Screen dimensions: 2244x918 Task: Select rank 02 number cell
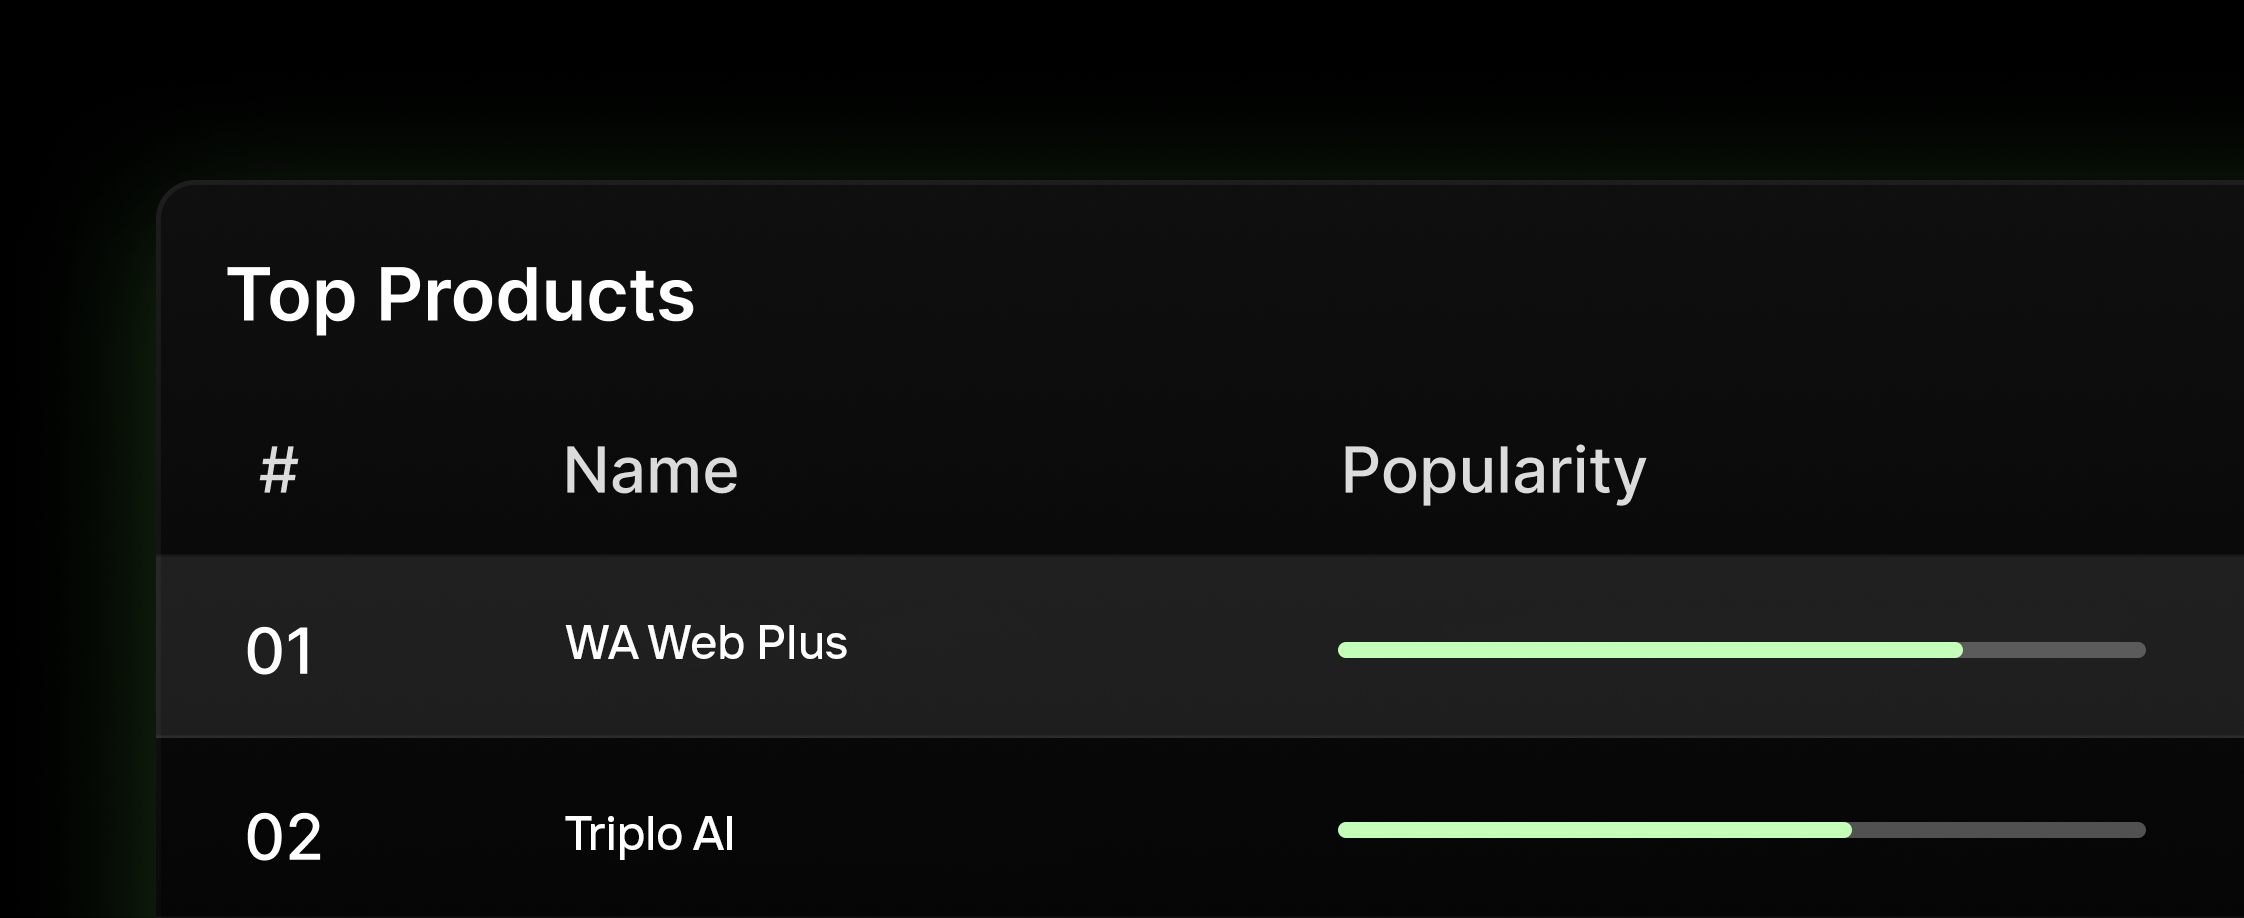(x=284, y=837)
